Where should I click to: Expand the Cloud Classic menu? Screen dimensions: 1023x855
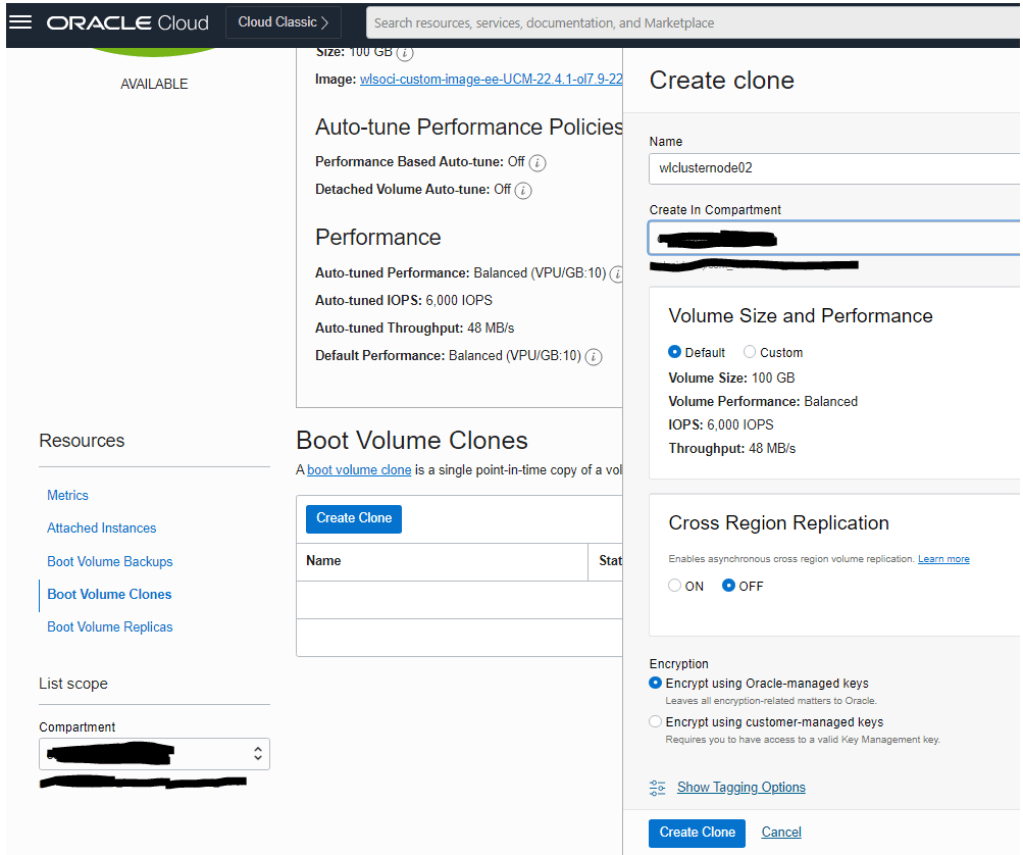[283, 22]
